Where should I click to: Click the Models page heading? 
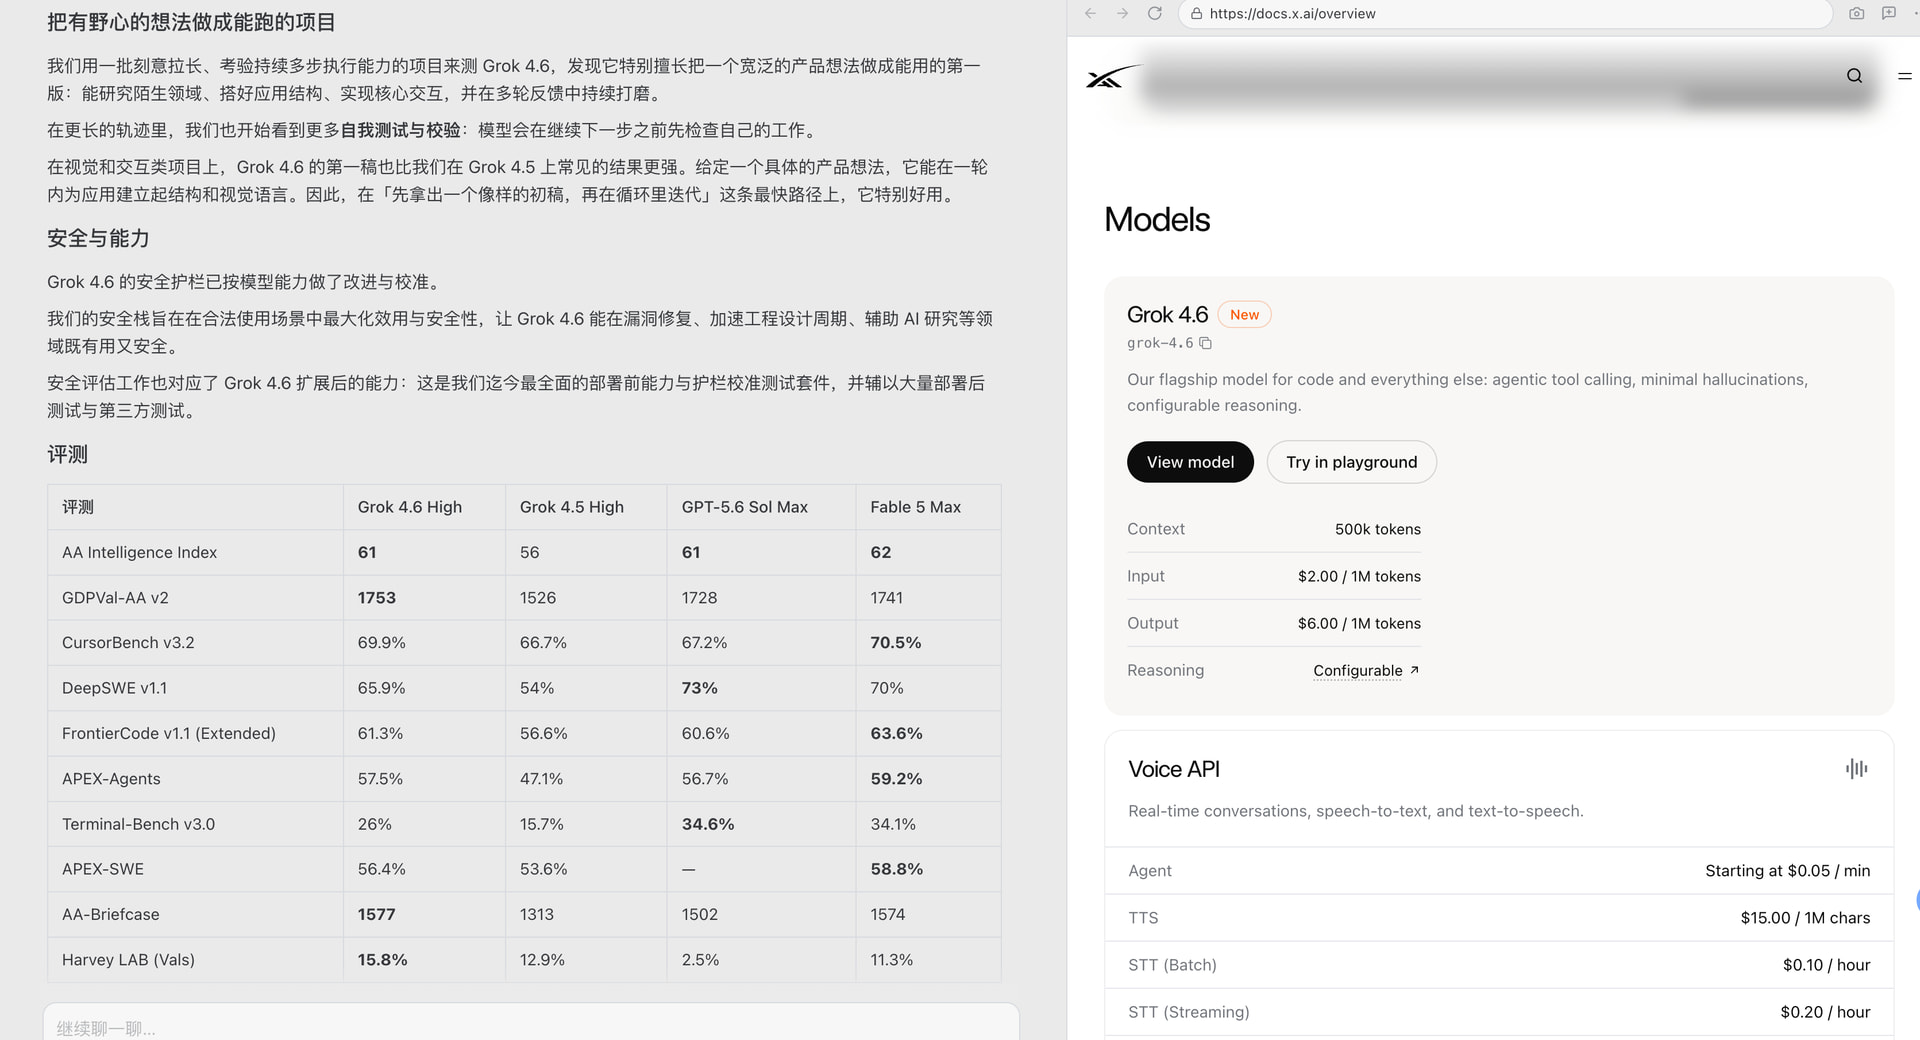pyautogui.click(x=1157, y=220)
